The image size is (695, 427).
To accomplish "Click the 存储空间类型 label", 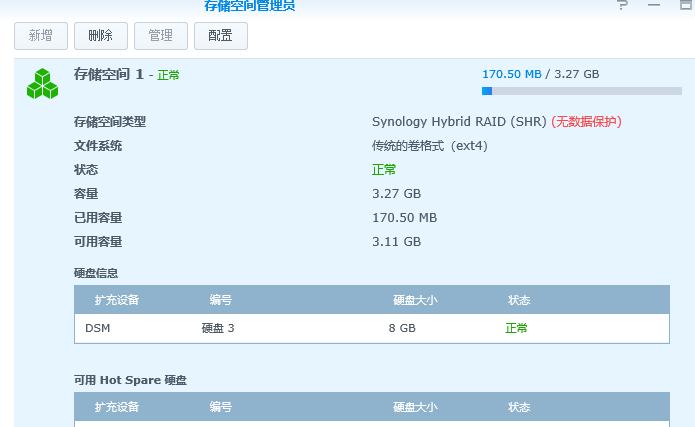I will tap(110, 121).
